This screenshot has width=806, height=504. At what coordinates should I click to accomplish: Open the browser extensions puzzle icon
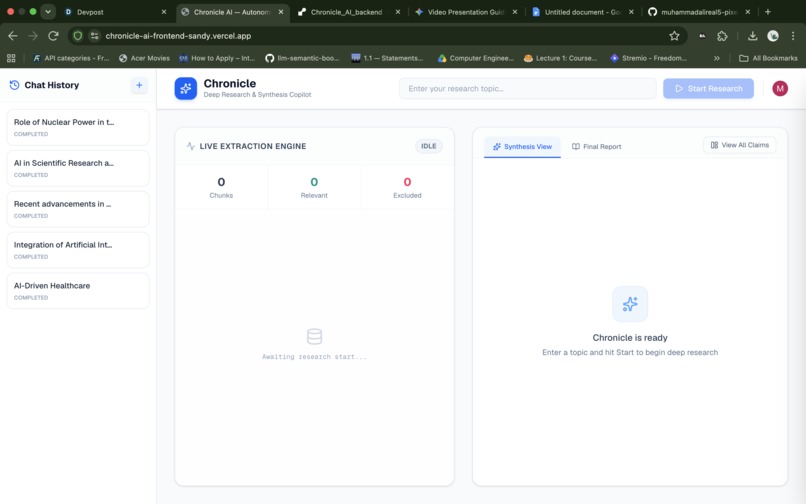tap(722, 36)
